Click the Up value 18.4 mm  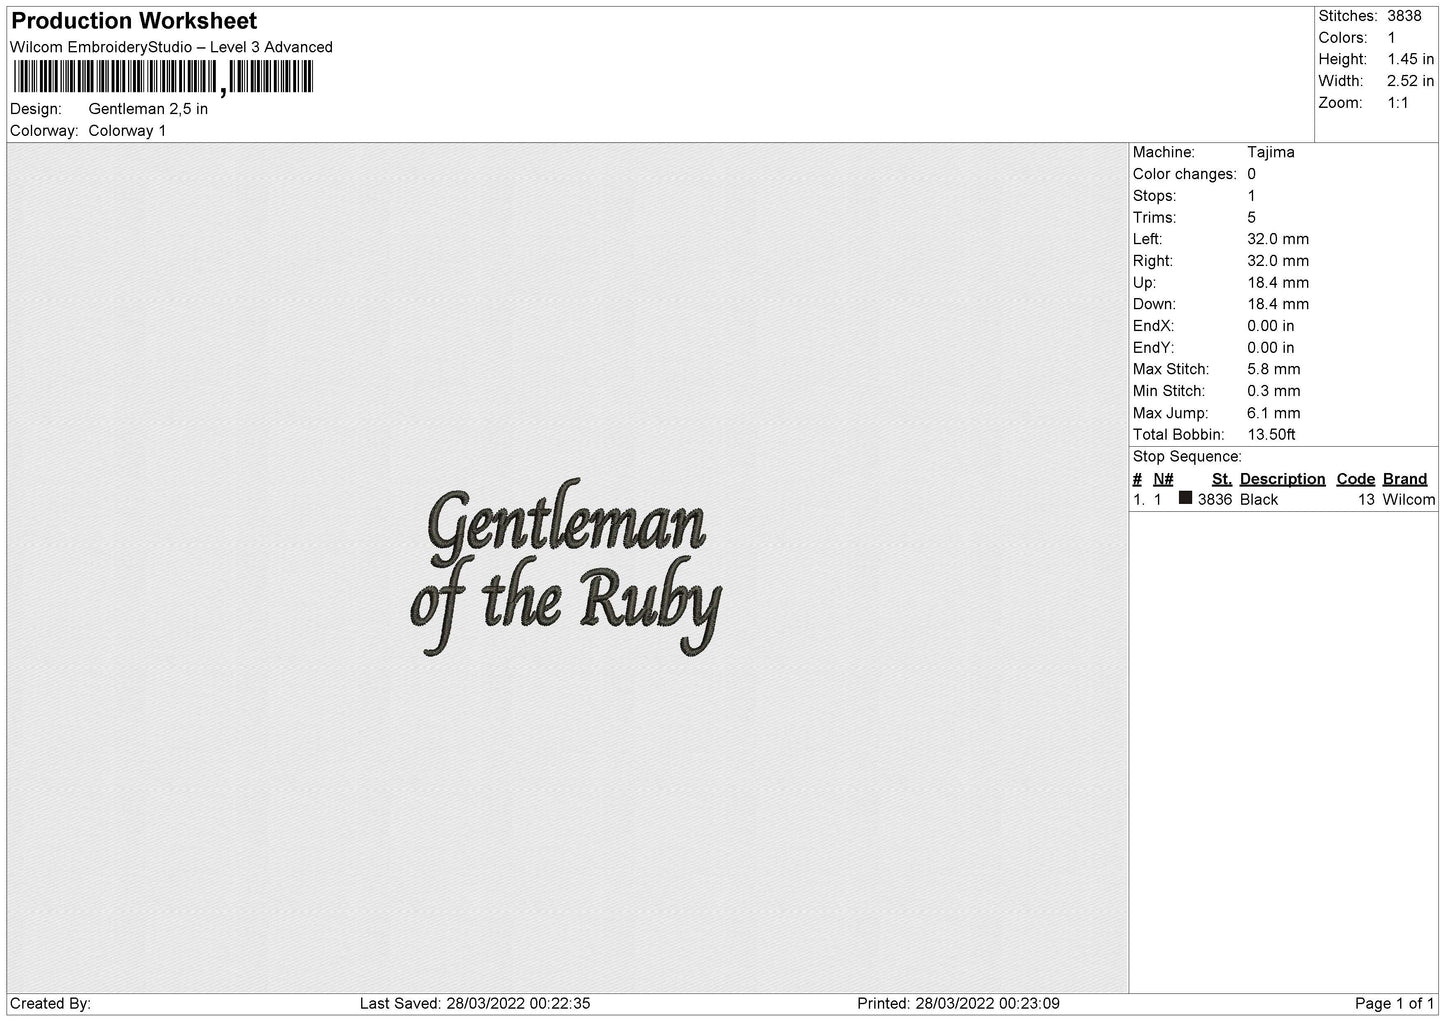(1278, 283)
